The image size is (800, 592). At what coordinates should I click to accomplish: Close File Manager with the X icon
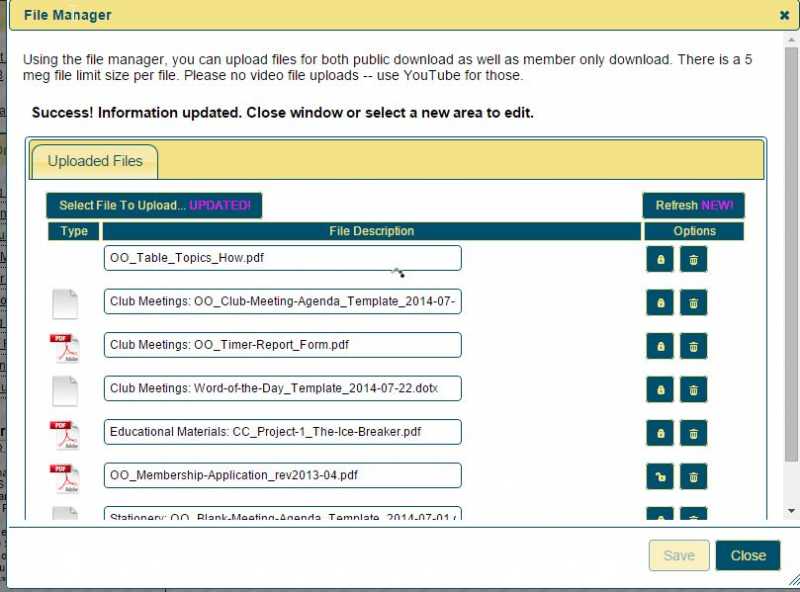pyautogui.click(x=785, y=15)
